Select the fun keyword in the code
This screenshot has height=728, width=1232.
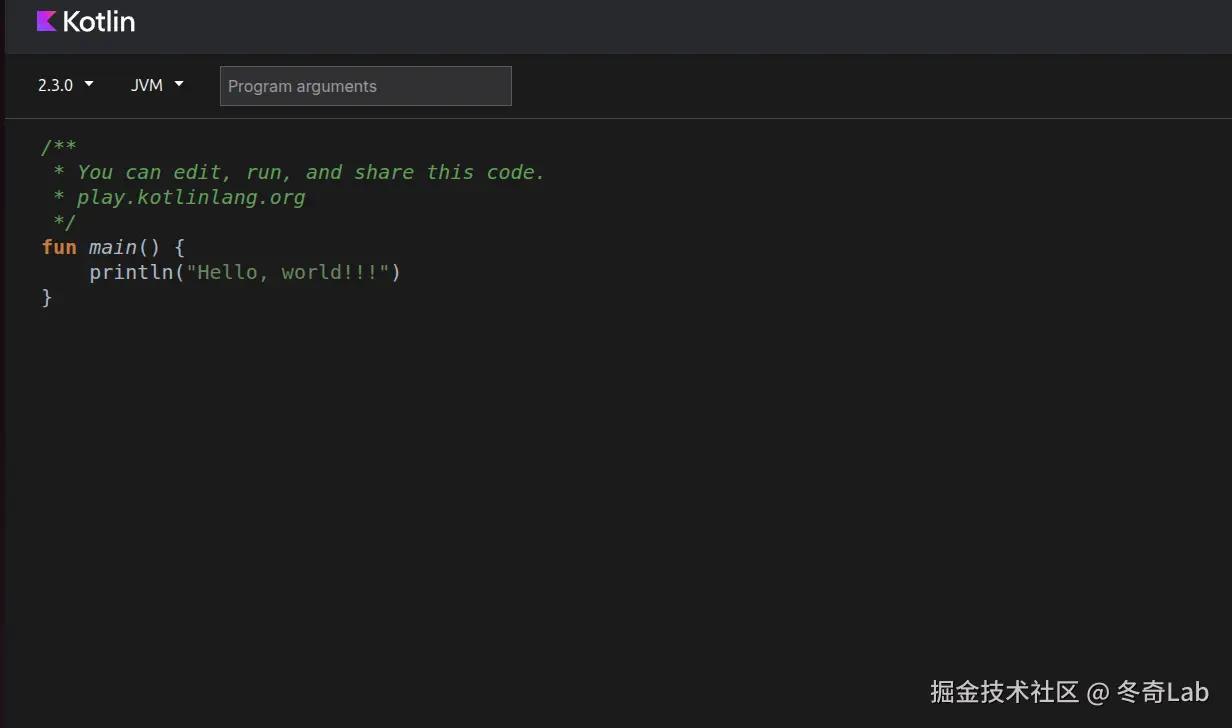(58, 247)
